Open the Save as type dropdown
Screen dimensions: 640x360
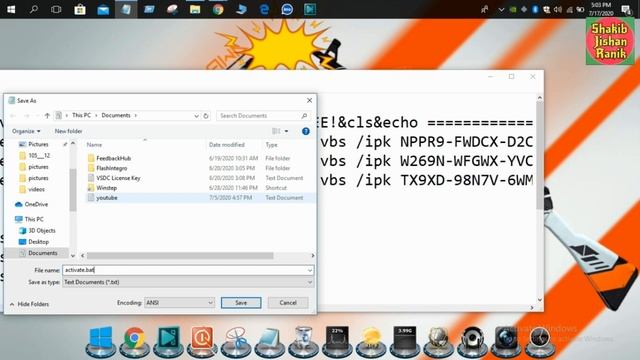point(188,282)
